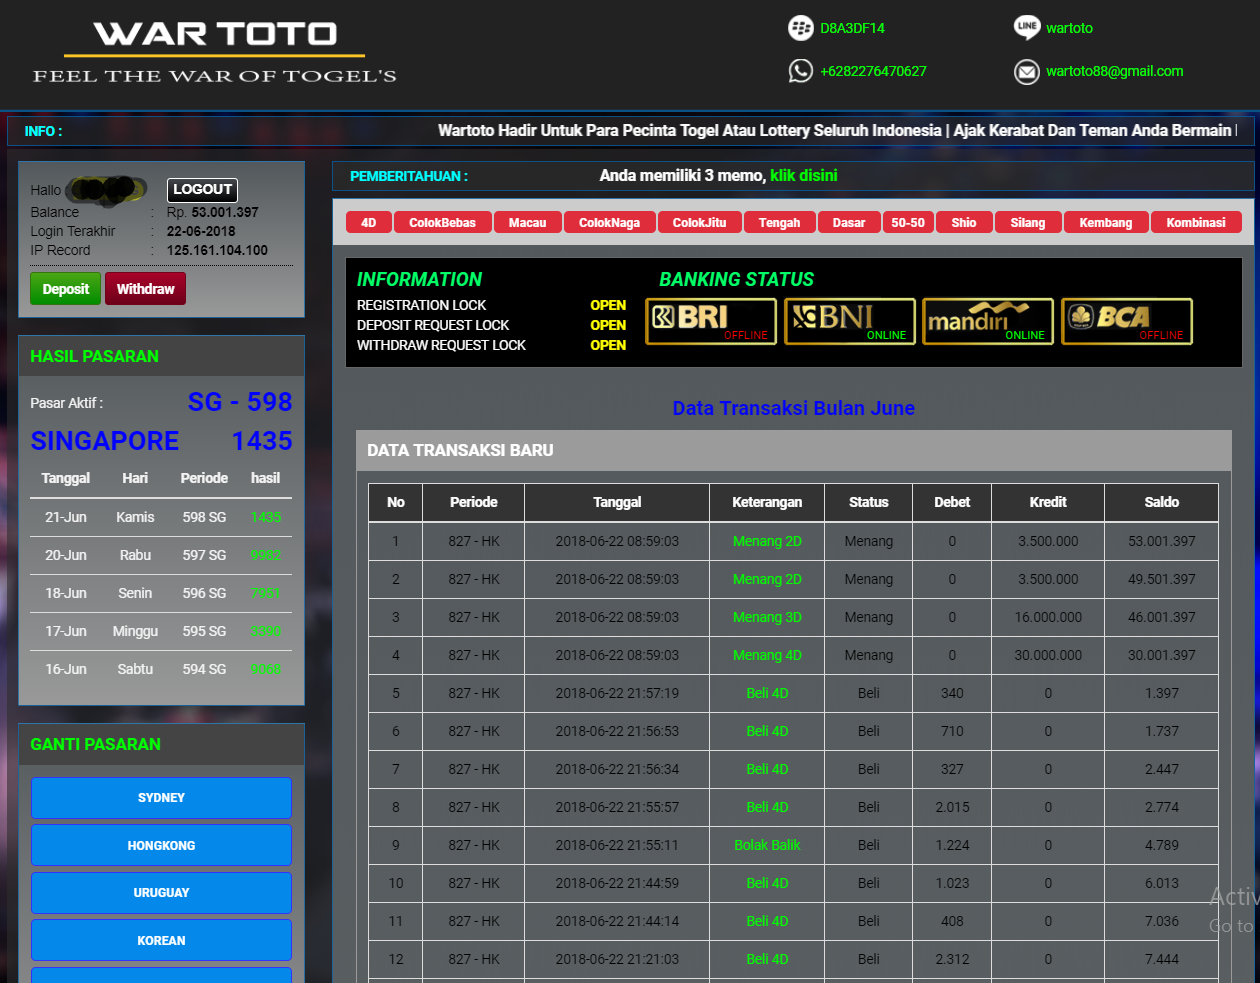This screenshot has width=1260, height=983.
Task: Click the email envelope icon
Action: point(1026,71)
